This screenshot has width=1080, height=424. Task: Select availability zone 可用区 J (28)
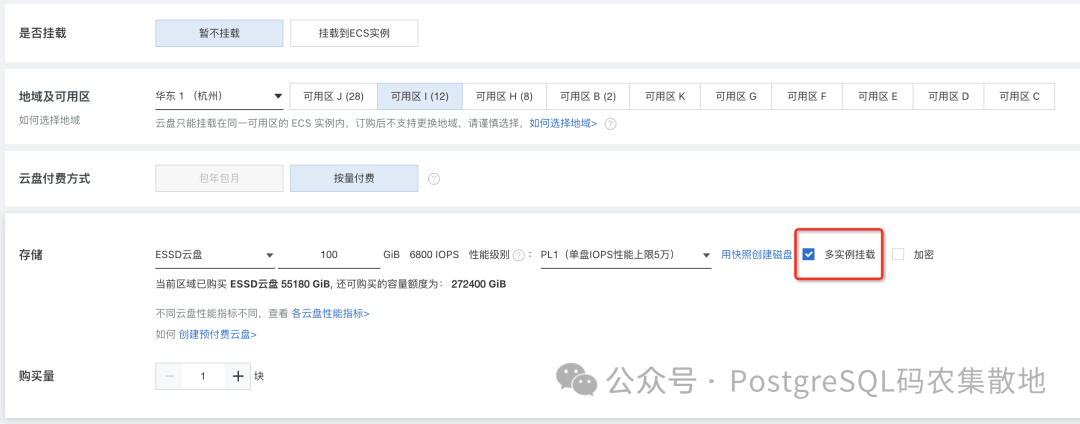333,96
